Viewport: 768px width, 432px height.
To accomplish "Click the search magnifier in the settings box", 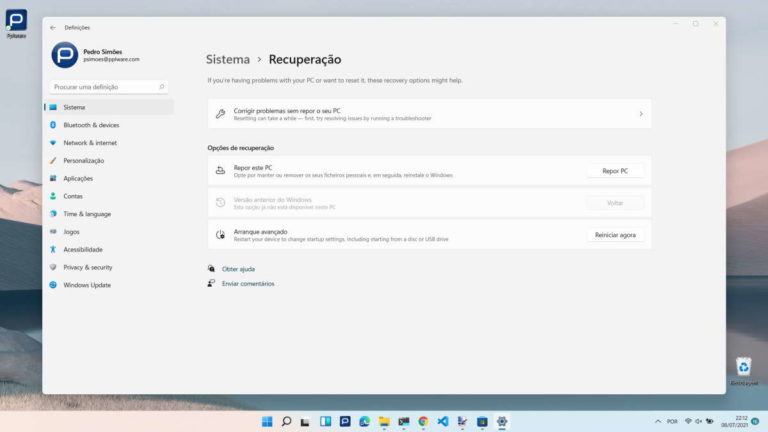I will (162, 87).
